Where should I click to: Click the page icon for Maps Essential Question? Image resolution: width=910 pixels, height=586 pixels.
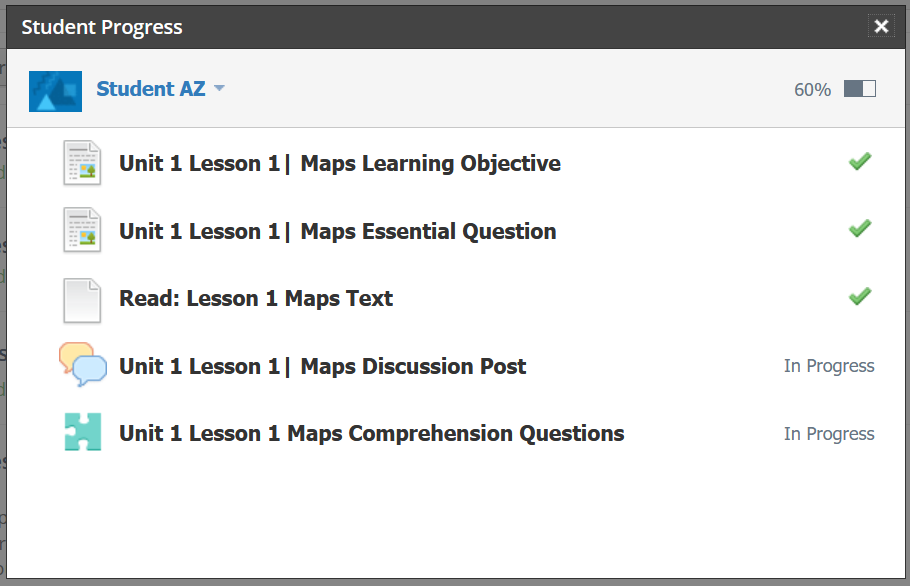[x=82, y=230]
